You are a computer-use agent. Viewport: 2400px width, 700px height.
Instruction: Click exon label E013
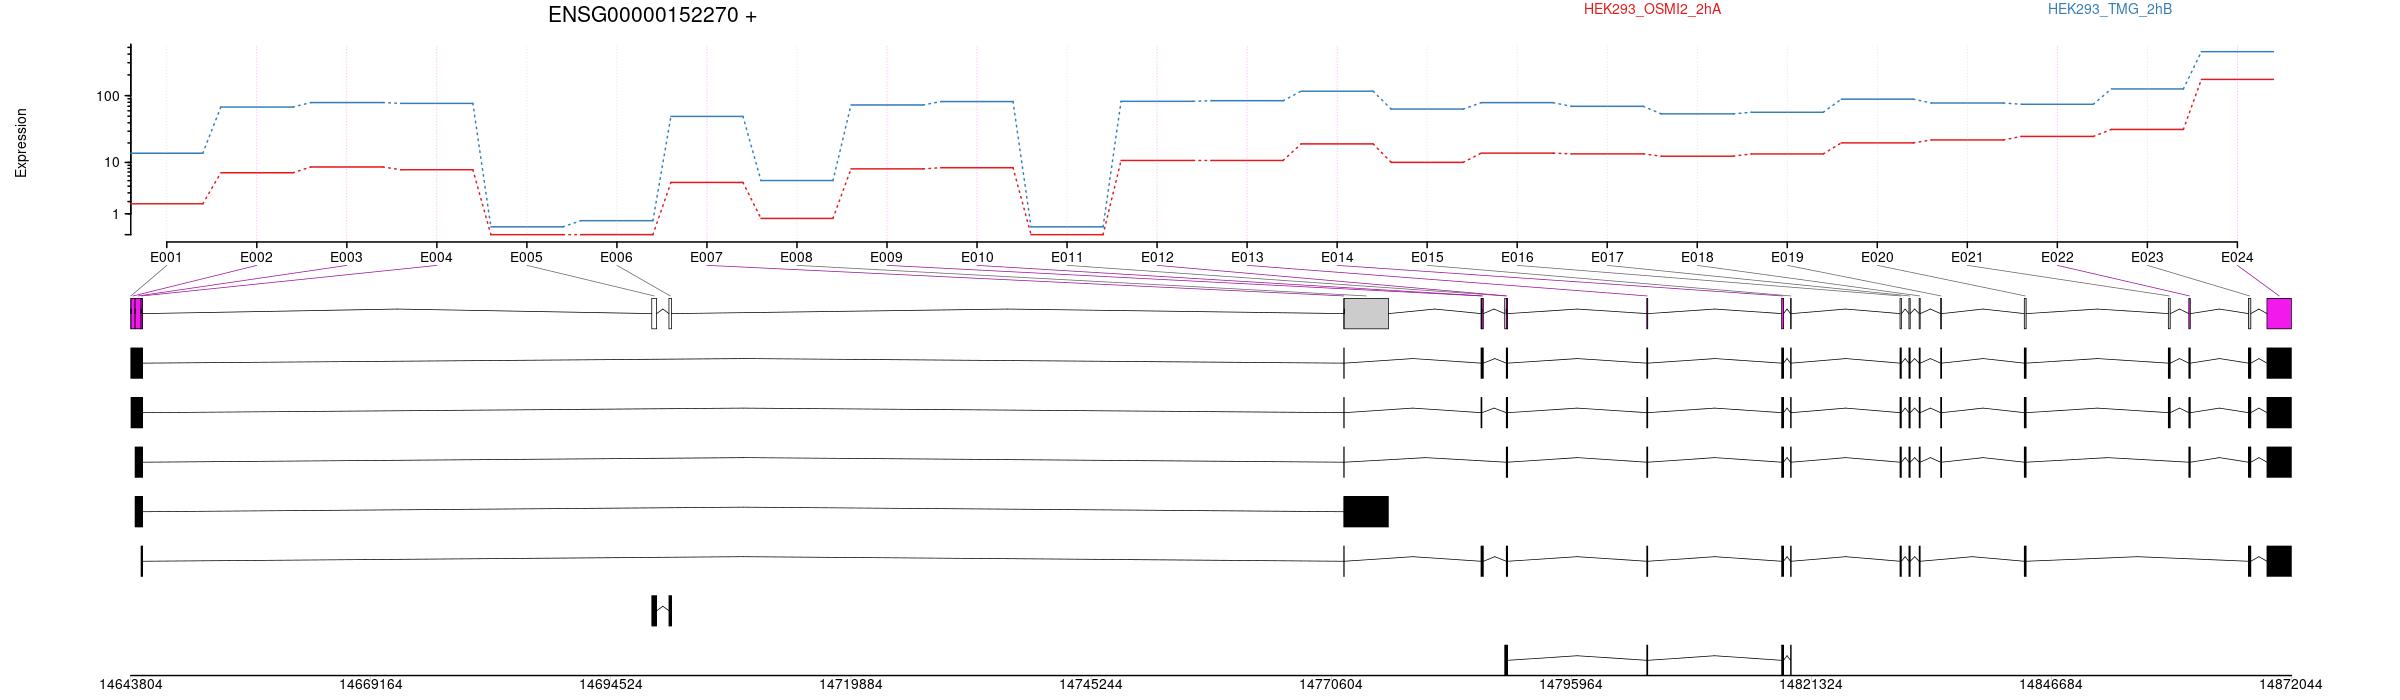[x=1247, y=257]
